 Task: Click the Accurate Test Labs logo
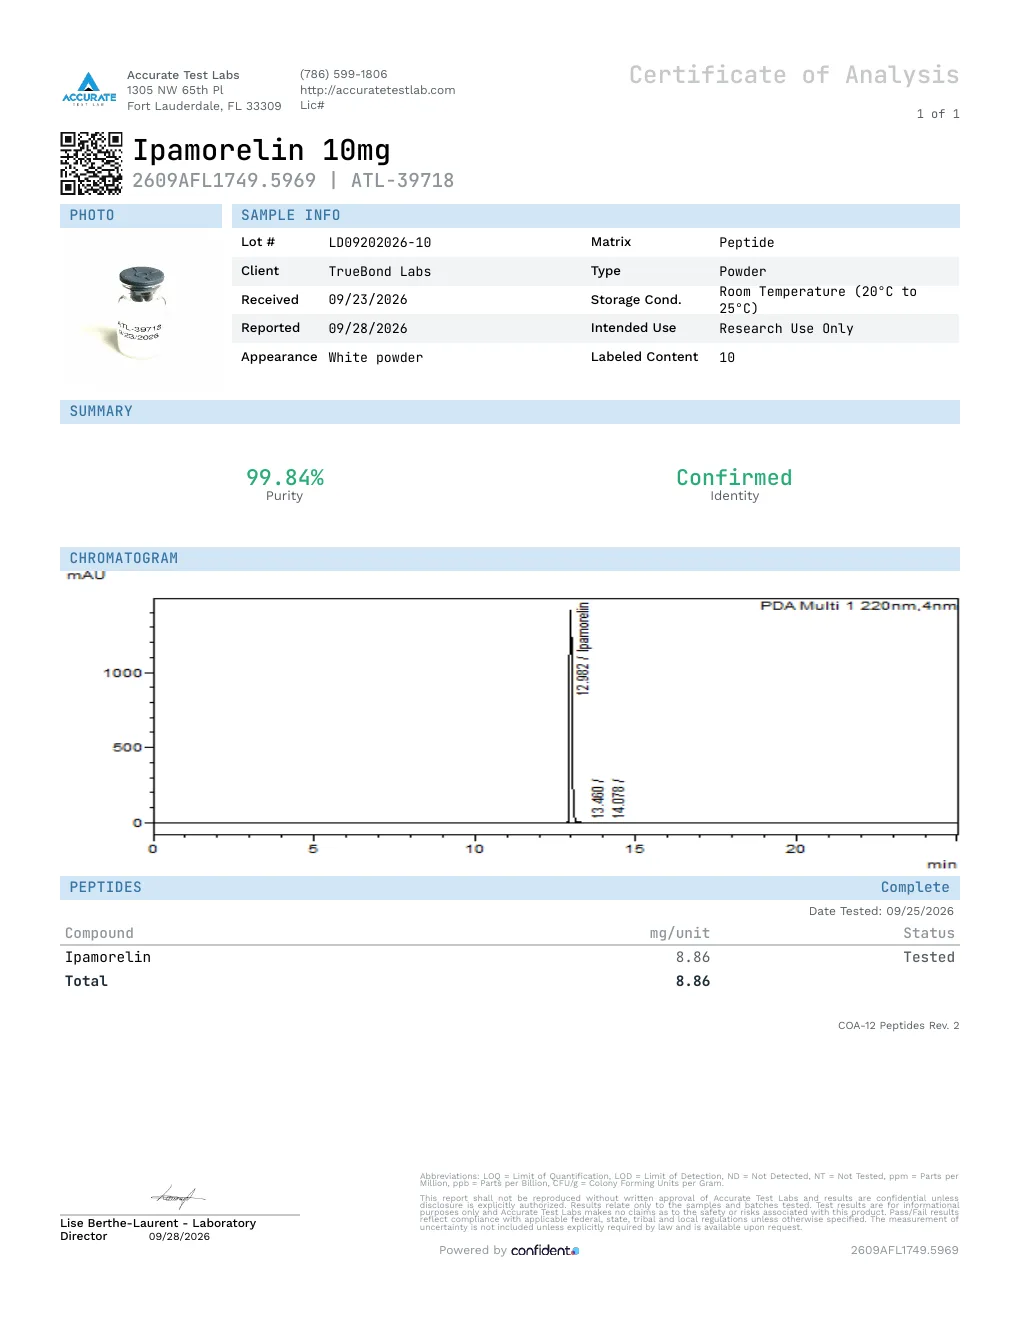(89, 89)
